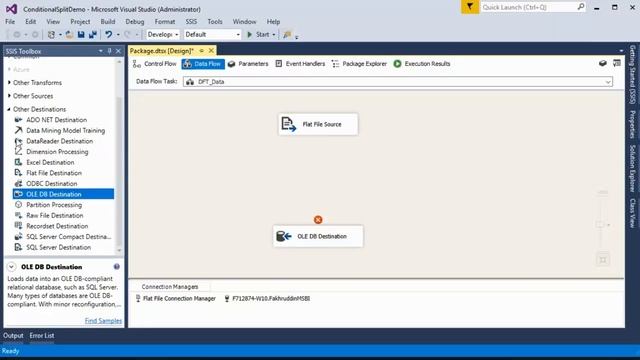
Task: Click F712874-W10 connection manager entry
Action: point(267,299)
